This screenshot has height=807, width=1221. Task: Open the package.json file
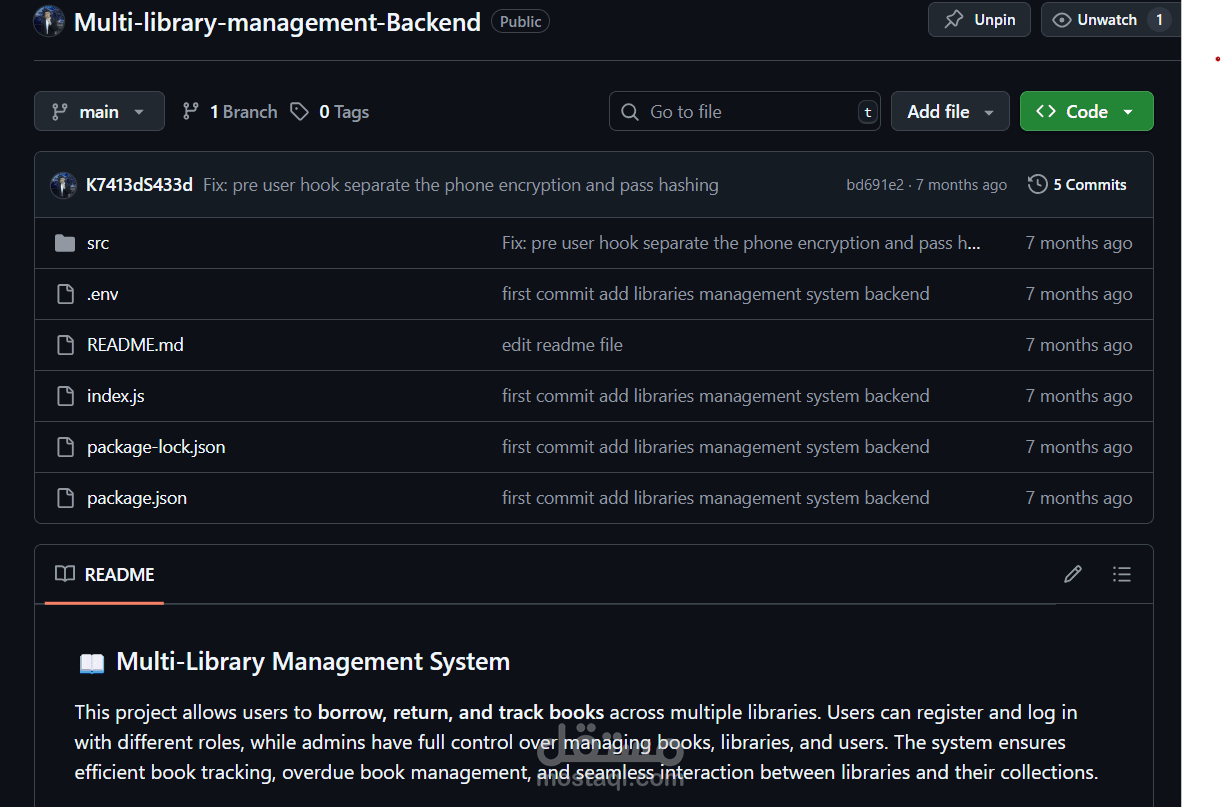(137, 498)
